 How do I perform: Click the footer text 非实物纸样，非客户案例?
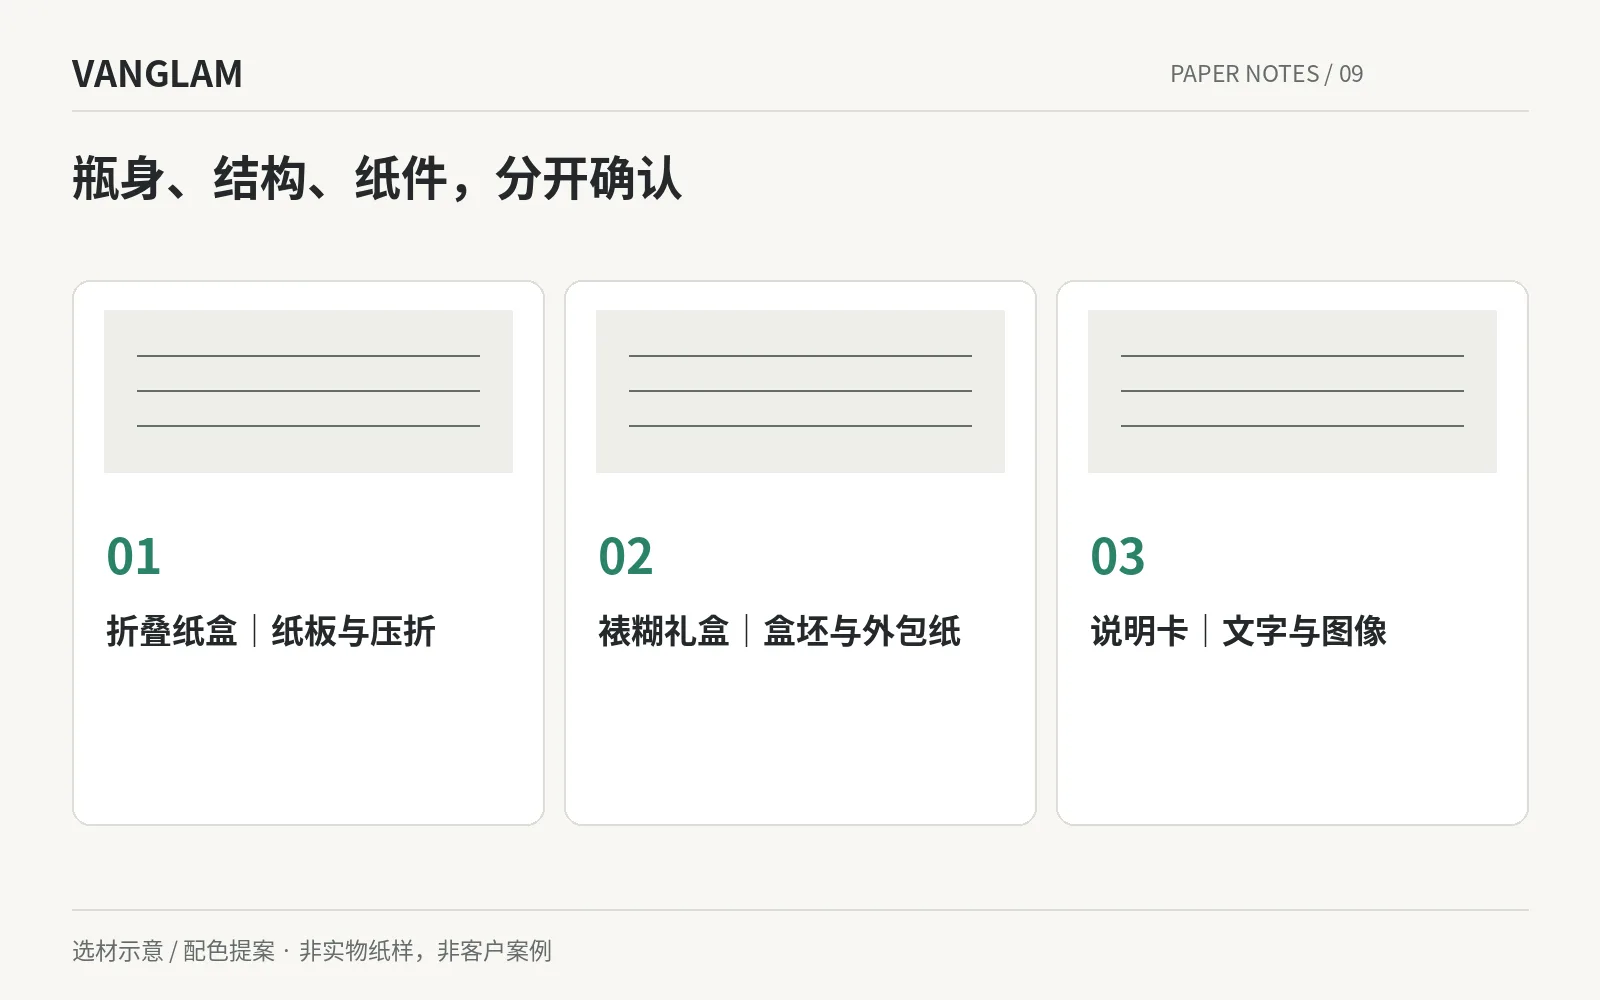tap(425, 951)
